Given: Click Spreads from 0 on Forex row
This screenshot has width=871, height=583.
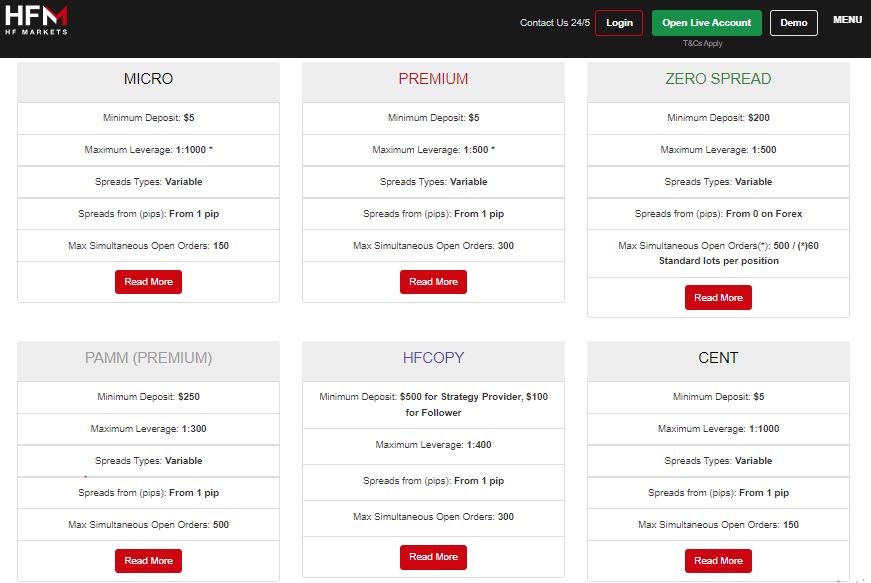Looking at the screenshot, I should click(718, 214).
